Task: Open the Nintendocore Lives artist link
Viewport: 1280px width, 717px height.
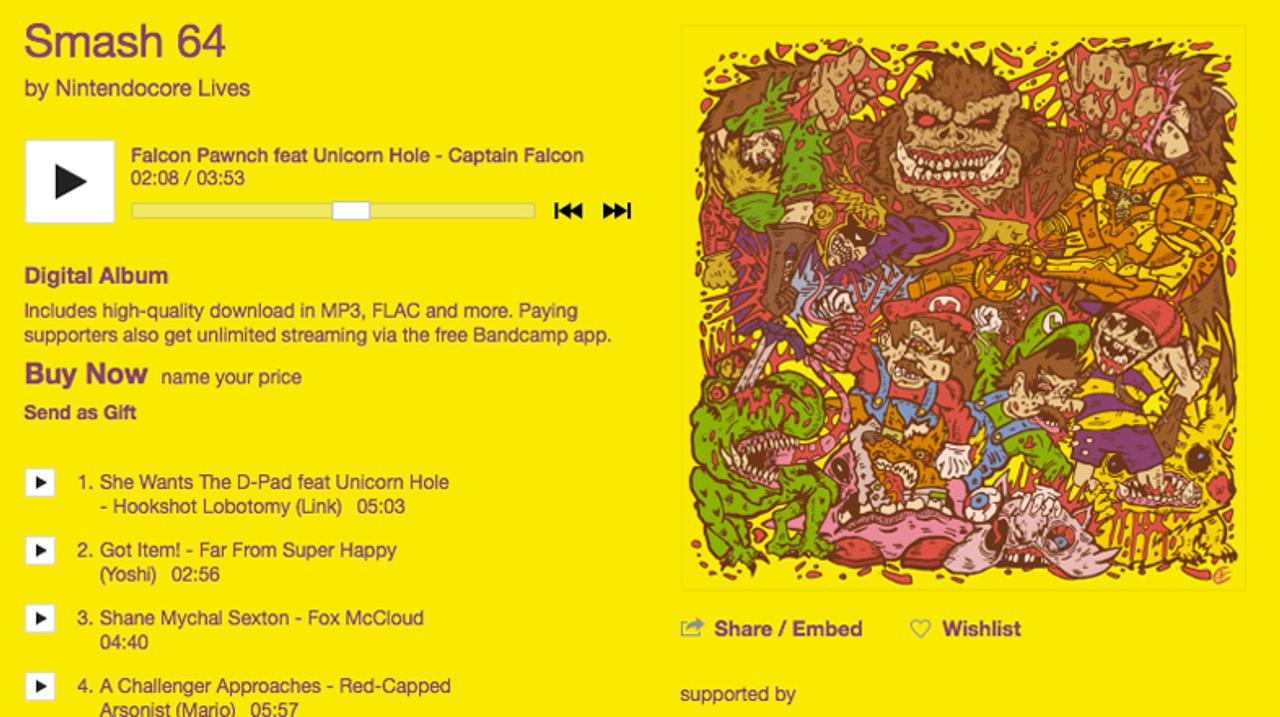Action: pos(152,88)
